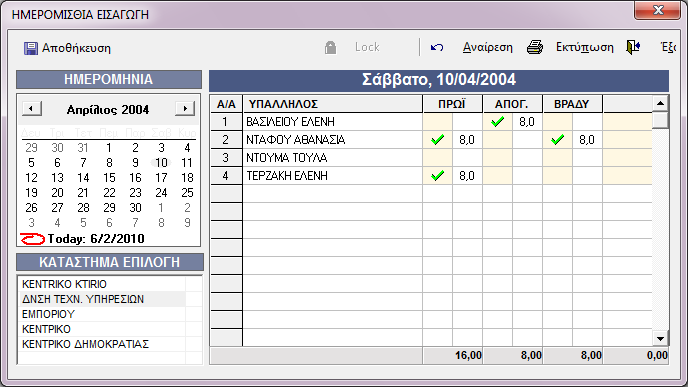The width and height of the screenshot is (688, 387).
Task: Select highlighted day 10 in calendar
Action: tap(161, 163)
